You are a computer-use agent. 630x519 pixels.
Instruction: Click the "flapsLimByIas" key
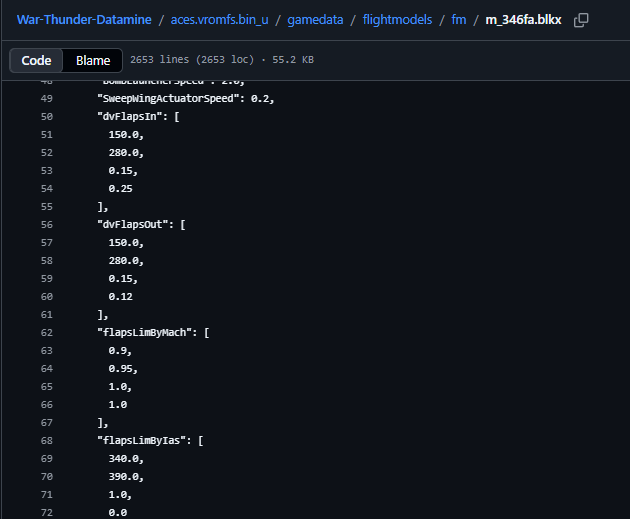[141, 441]
